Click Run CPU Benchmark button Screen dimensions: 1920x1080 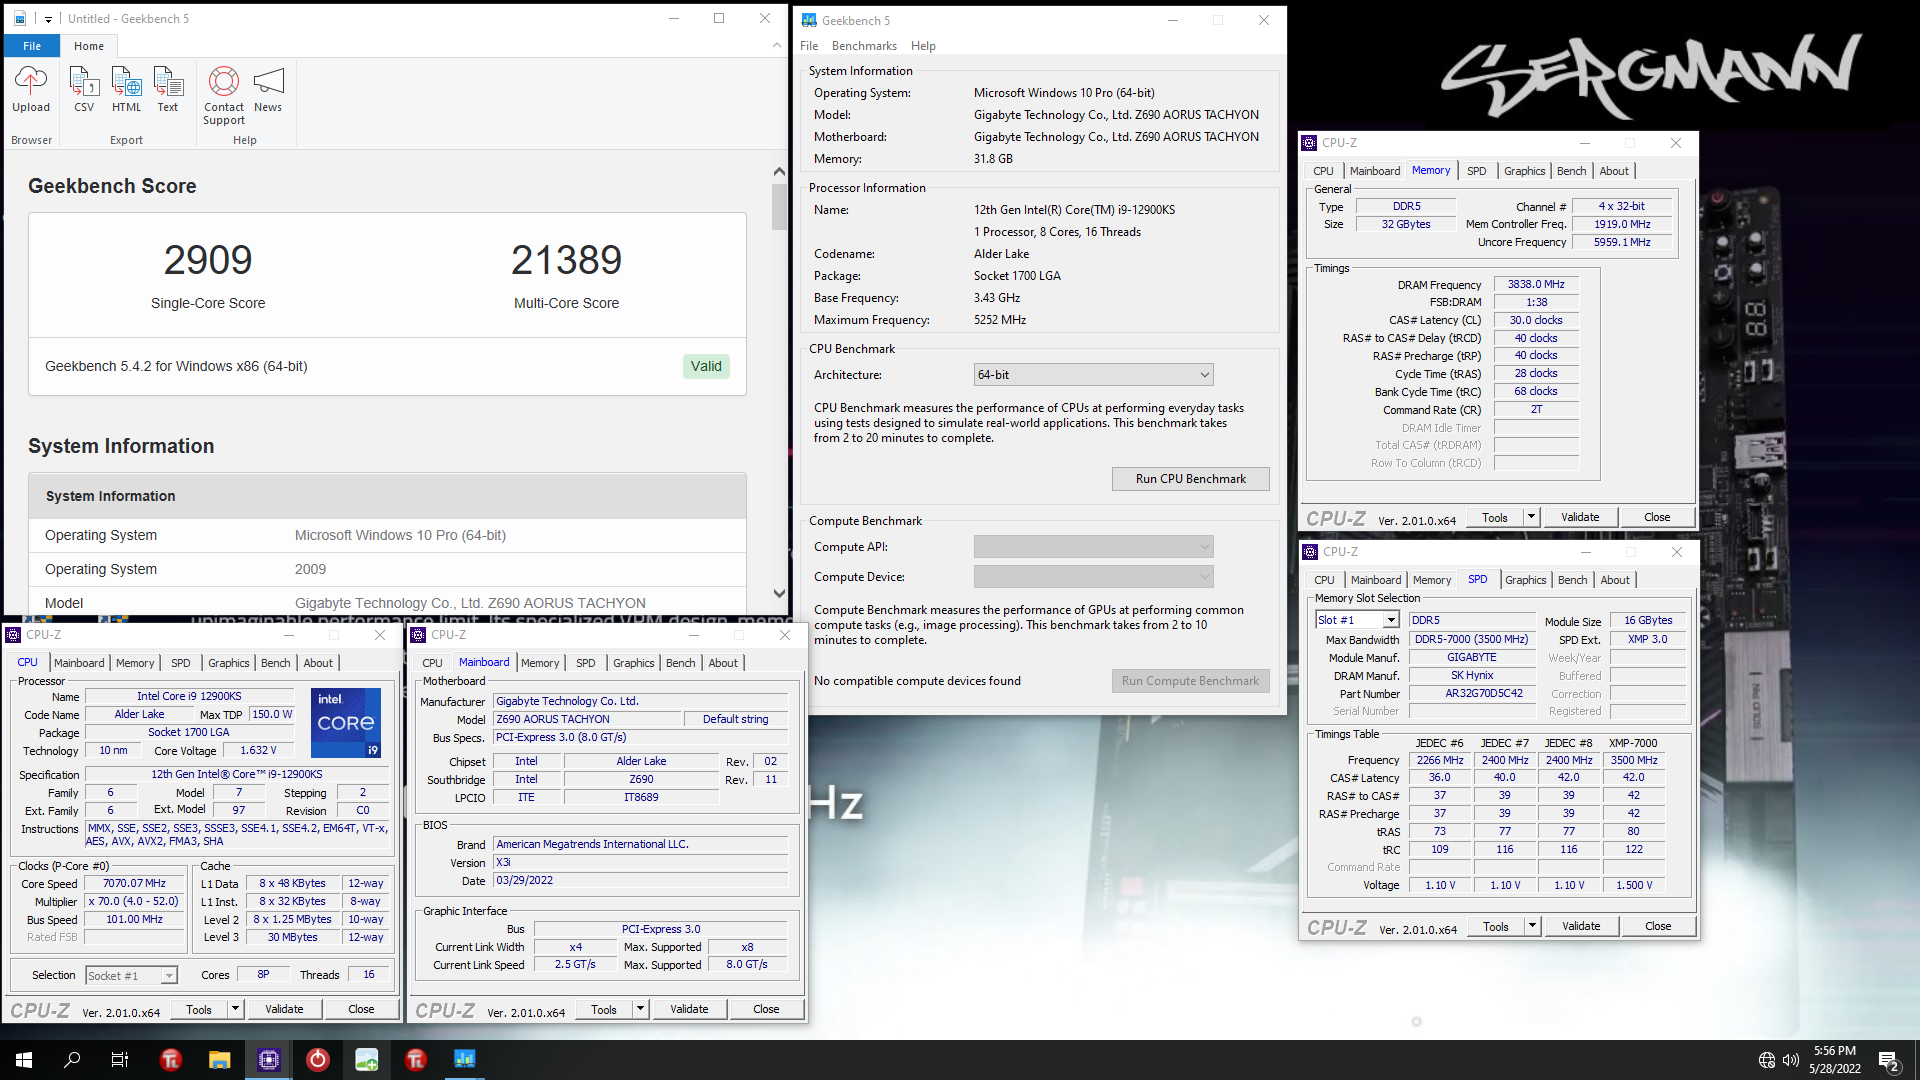[x=1190, y=479]
